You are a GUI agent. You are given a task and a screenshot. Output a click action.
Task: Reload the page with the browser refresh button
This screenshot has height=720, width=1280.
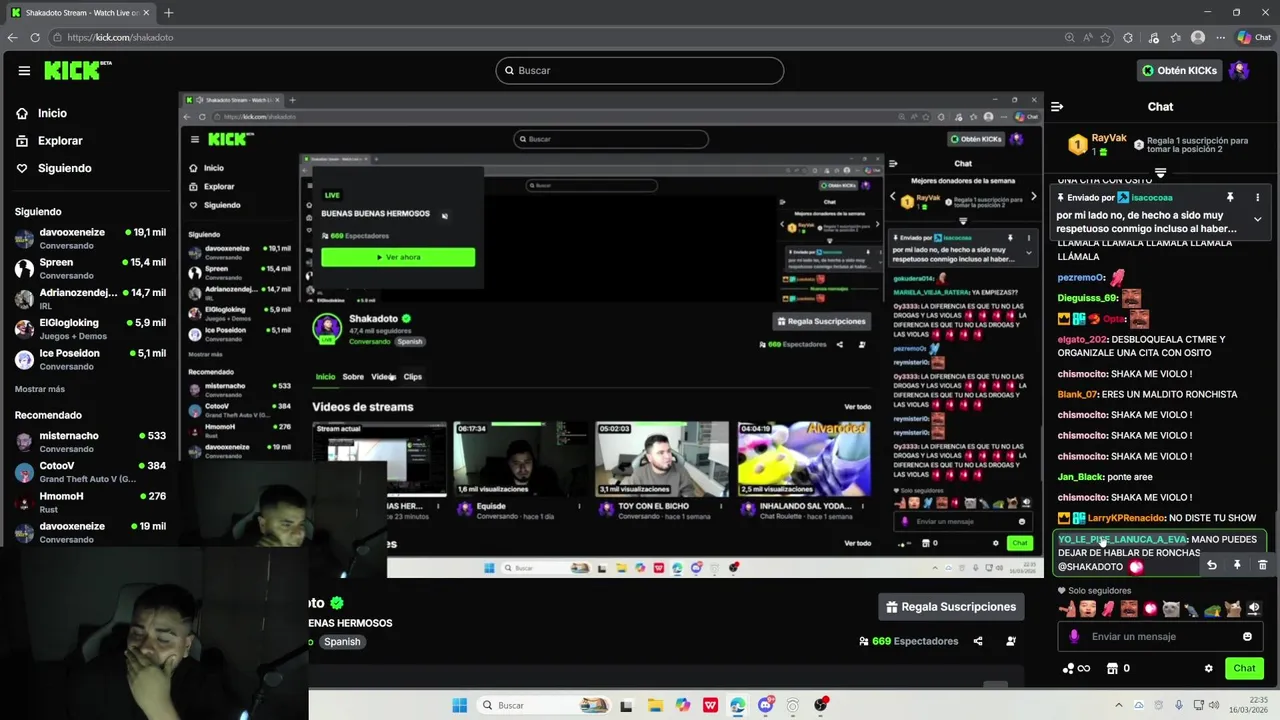point(35,38)
